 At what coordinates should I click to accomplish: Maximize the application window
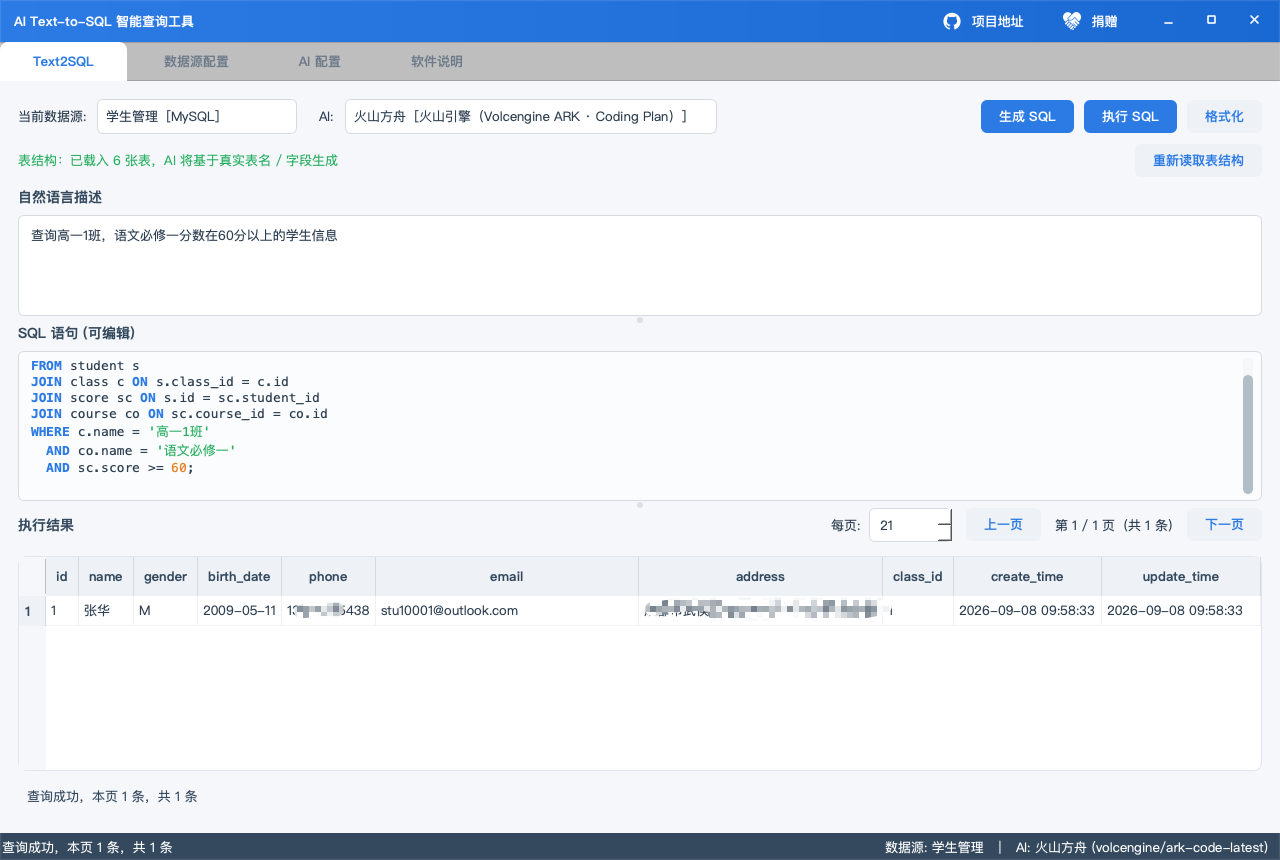(1211, 20)
